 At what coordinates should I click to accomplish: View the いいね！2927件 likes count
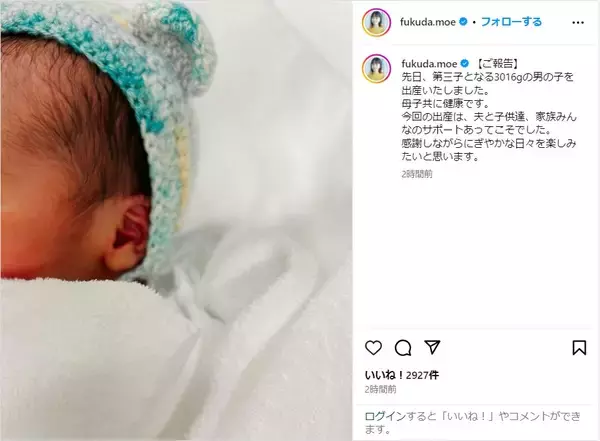[401, 375]
